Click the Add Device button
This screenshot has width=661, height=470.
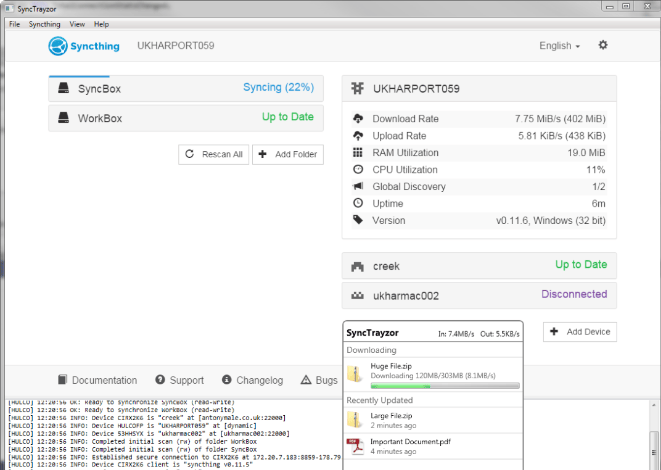coord(580,332)
